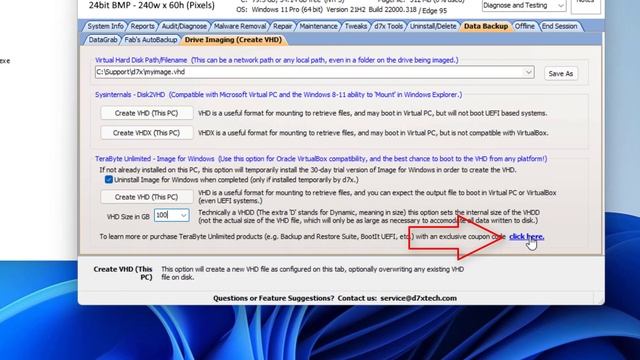640x360 pixels.
Task: Expand the VHD path dropdown arrow
Action: (528, 72)
